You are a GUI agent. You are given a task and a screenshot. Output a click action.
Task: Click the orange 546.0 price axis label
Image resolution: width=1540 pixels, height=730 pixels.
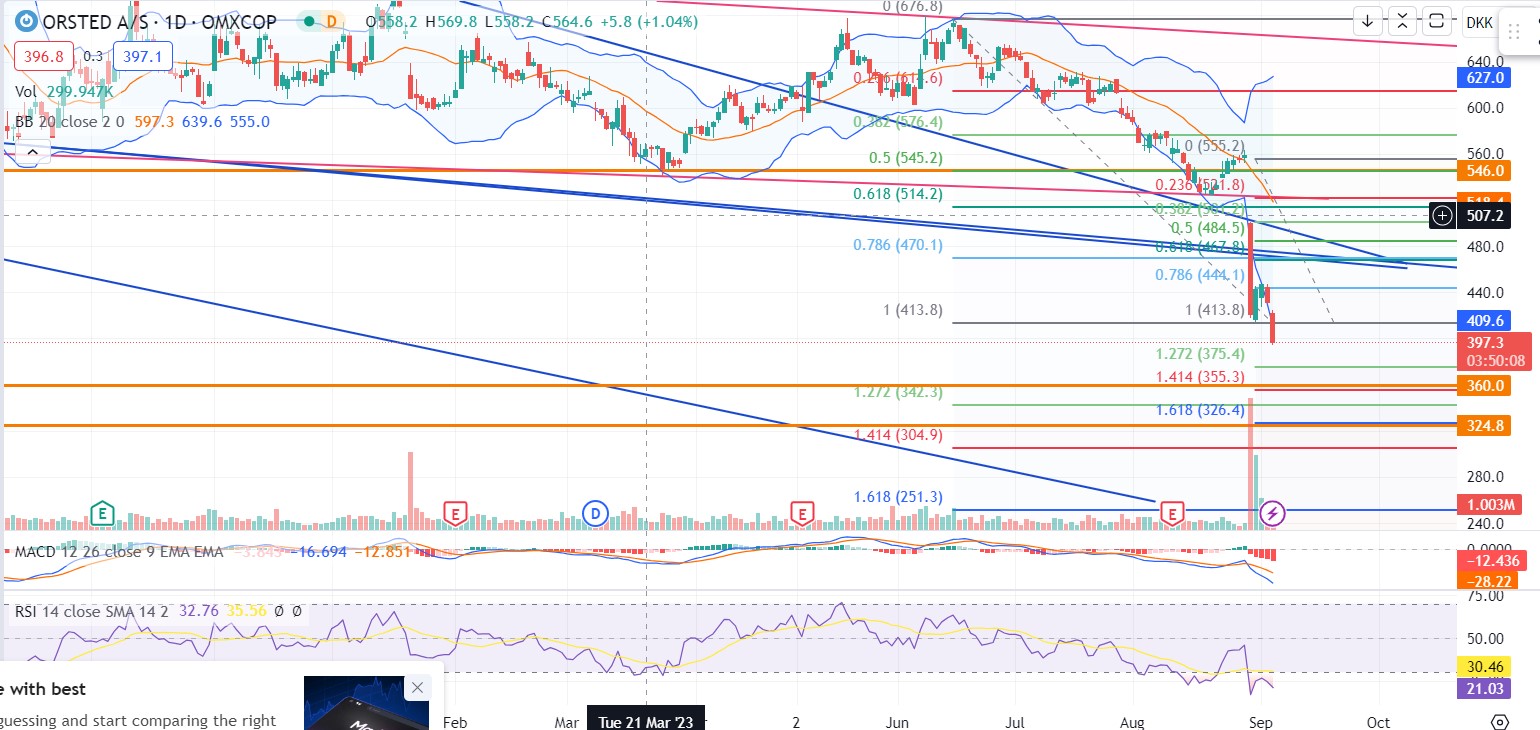(x=1485, y=171)
